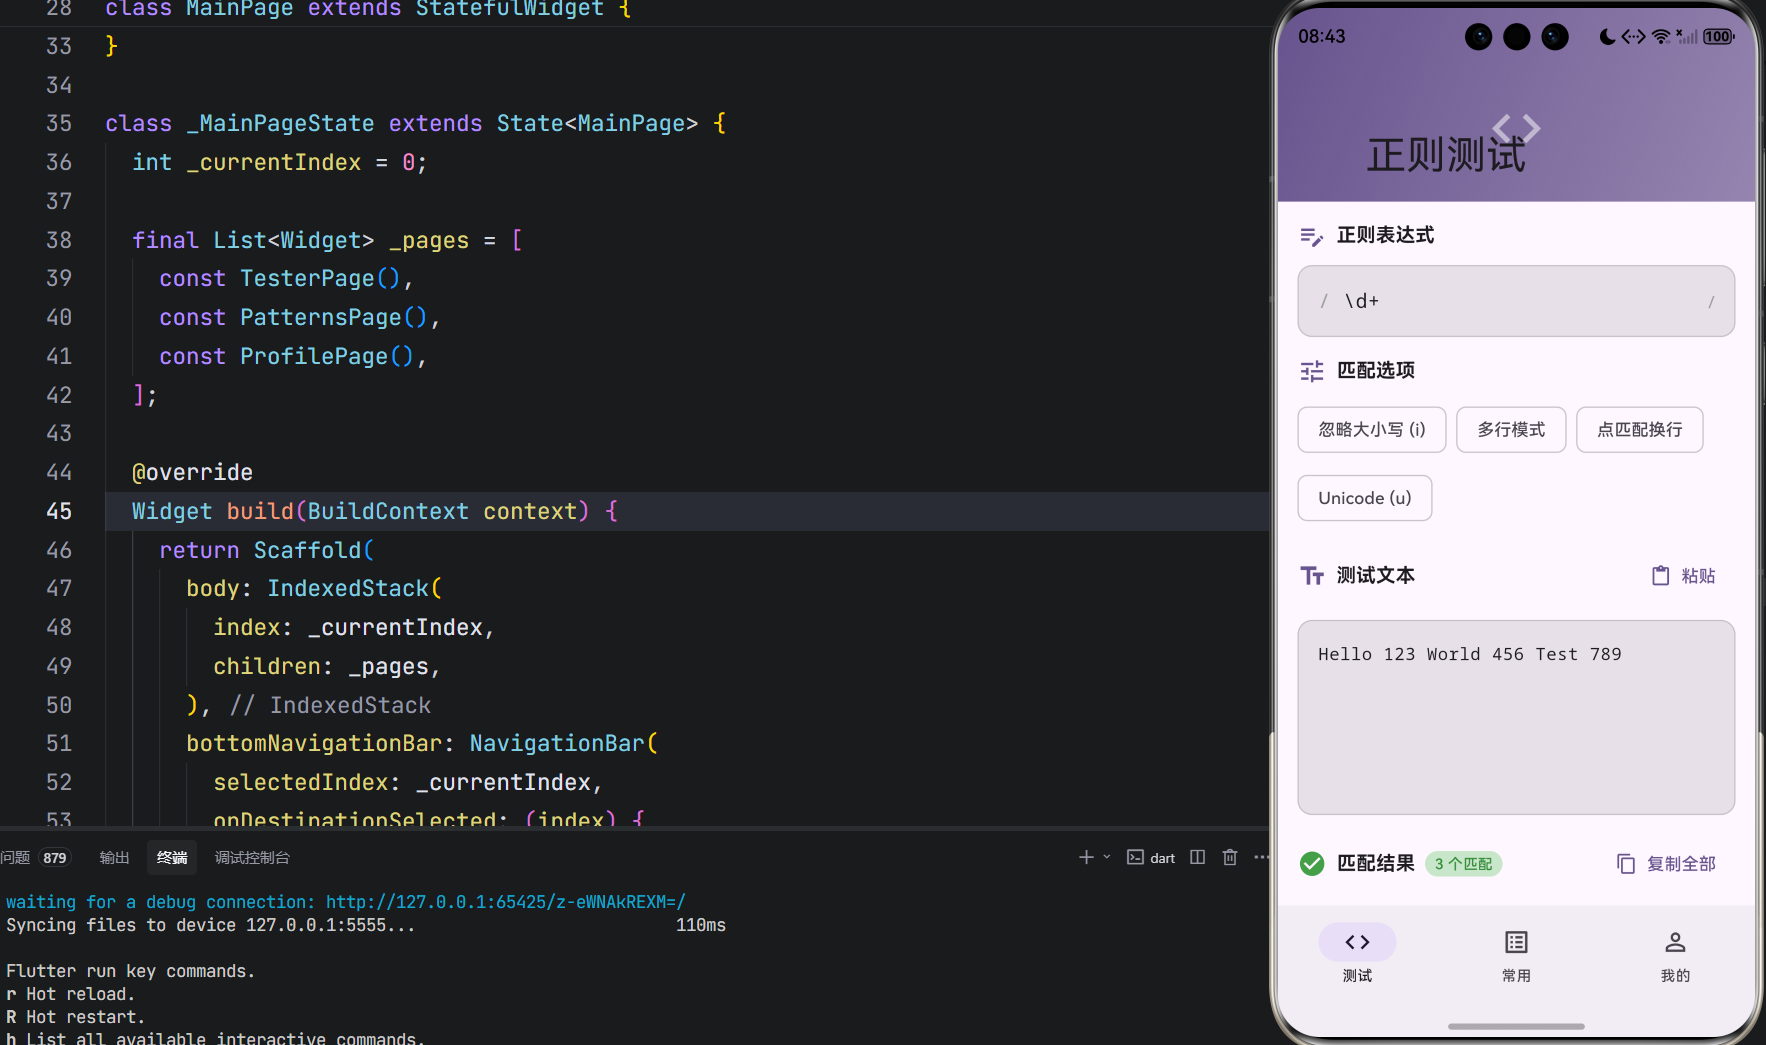Viewport: 1766px width, 1045px height.
Task: Click 'R Hot restart.' line in terminal
Action: (76, 1017)
